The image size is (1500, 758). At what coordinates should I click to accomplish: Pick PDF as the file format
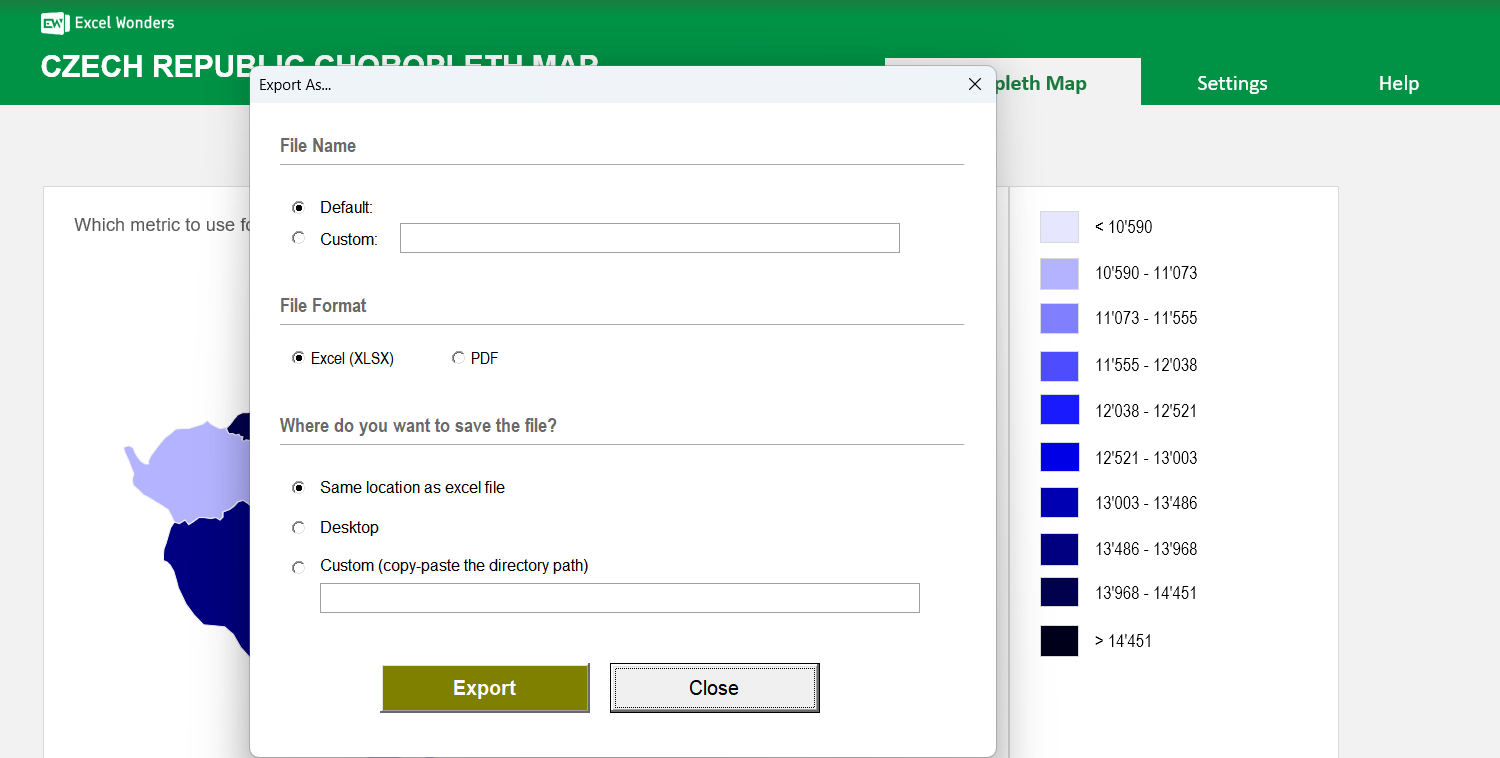[x=458, y=358]
